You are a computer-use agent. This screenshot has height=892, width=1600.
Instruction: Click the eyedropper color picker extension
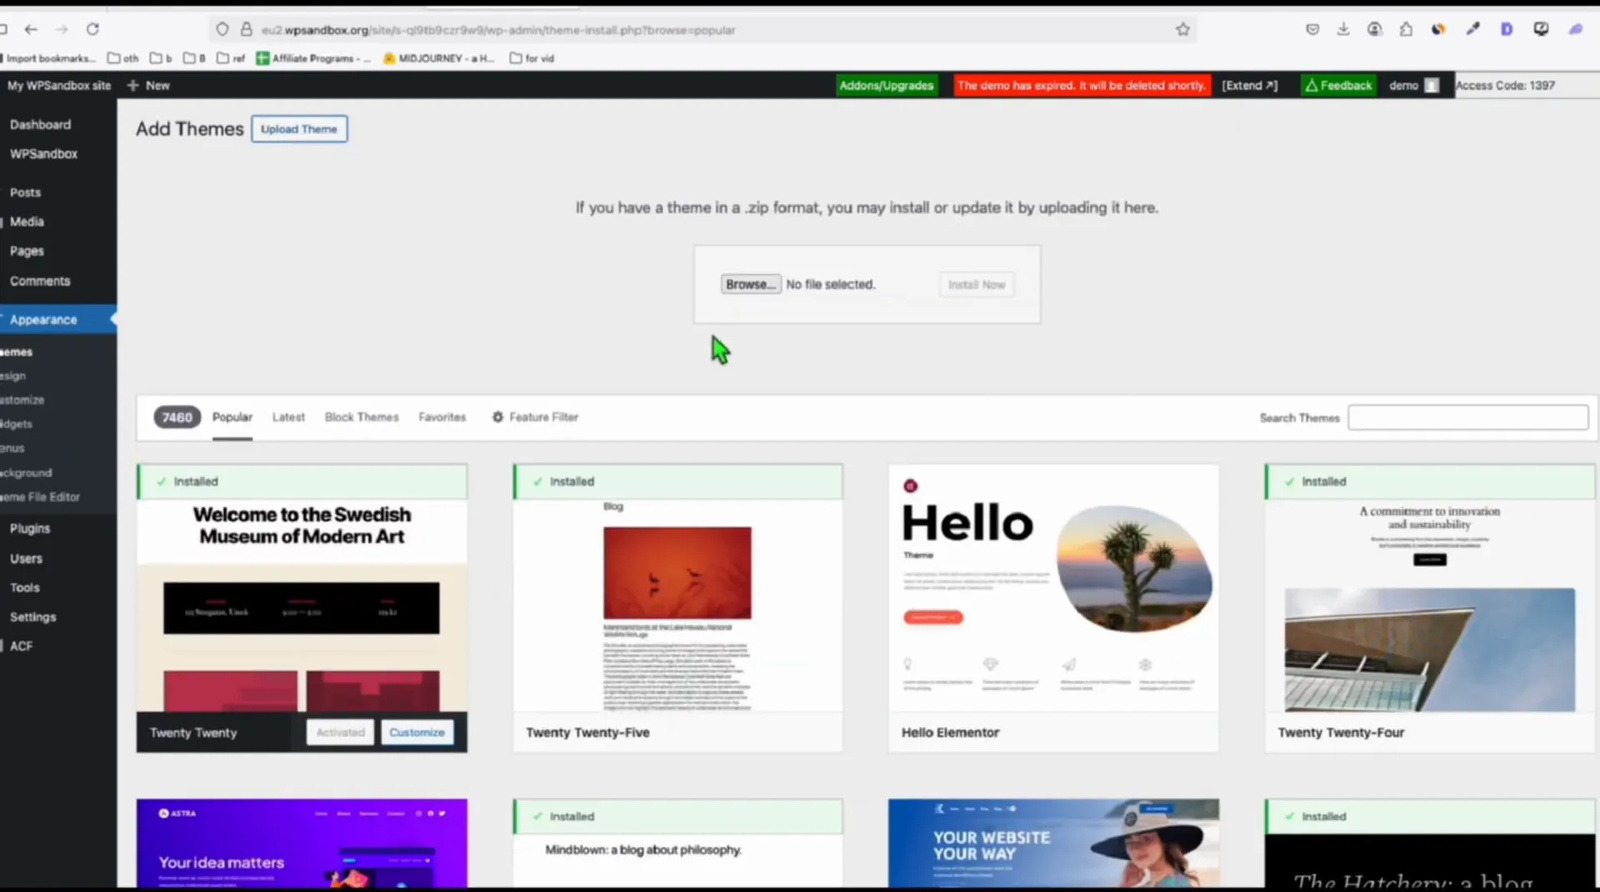point(1473,30)
